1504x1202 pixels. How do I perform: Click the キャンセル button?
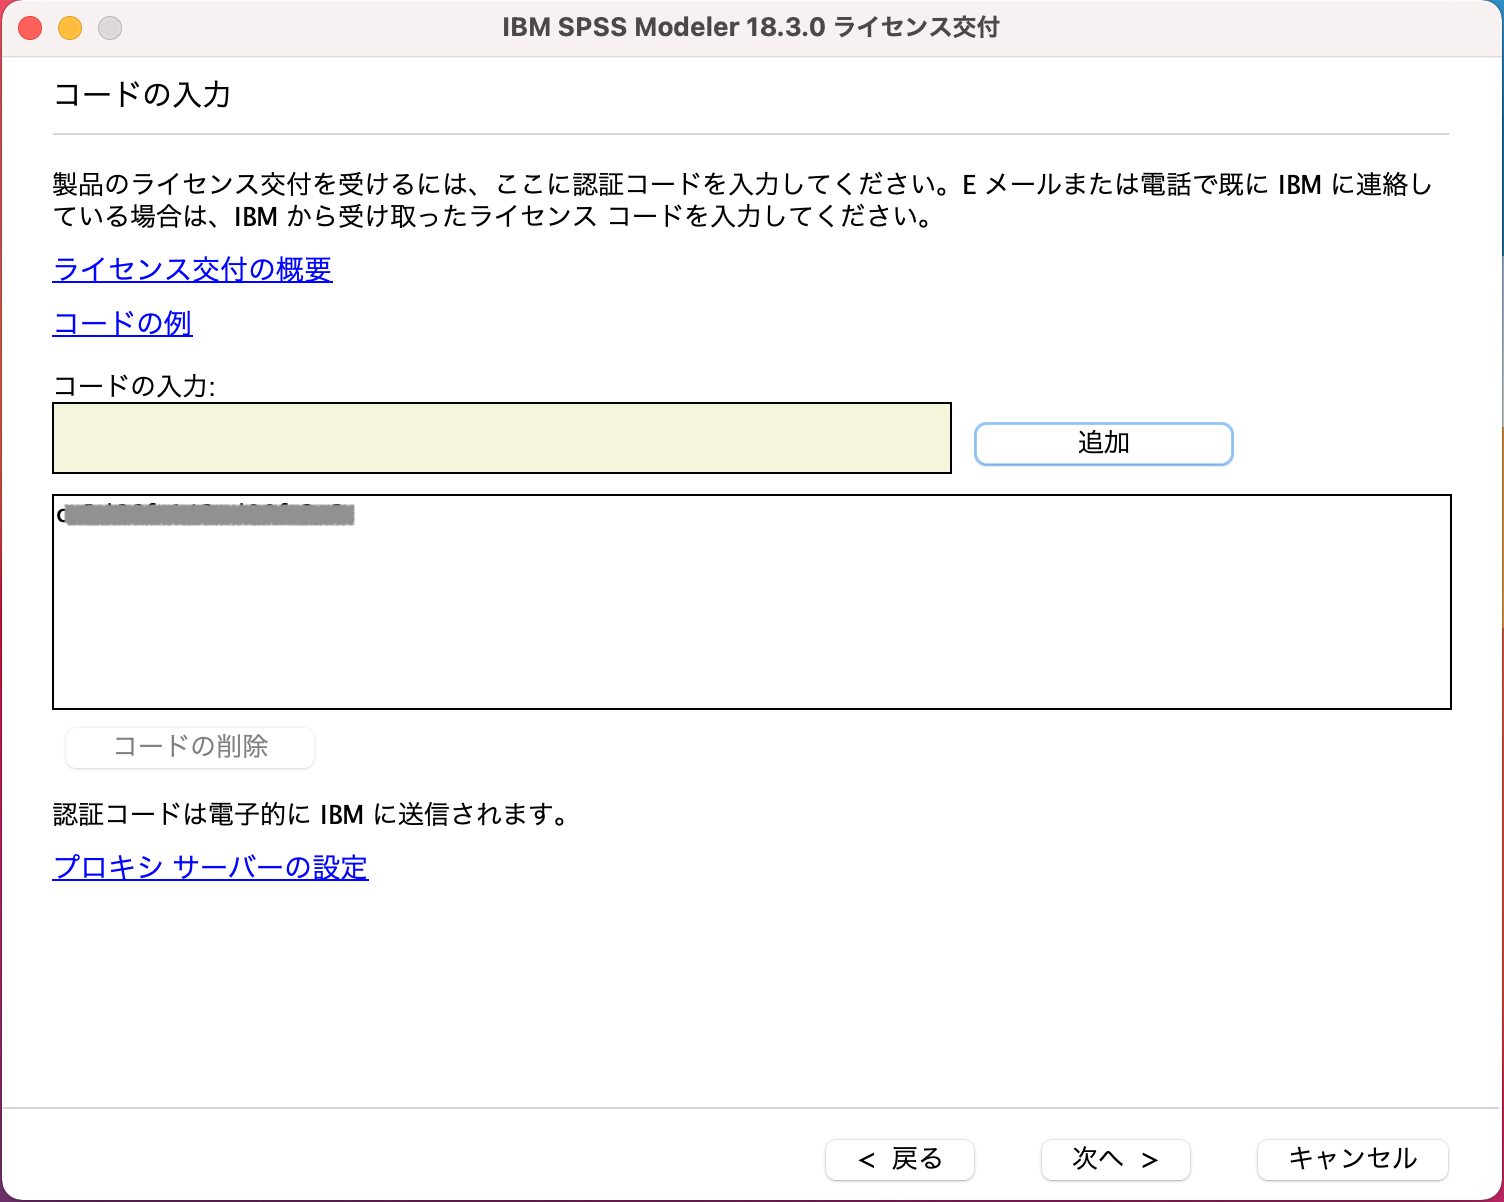pos(1353,1159)
